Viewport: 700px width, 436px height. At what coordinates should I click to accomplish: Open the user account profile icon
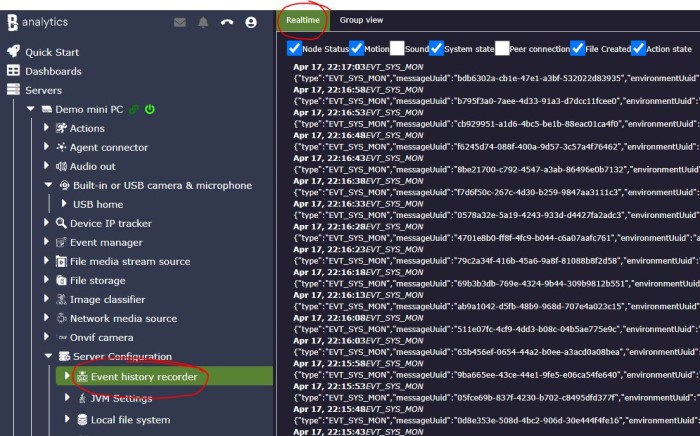tap(251, 21)
